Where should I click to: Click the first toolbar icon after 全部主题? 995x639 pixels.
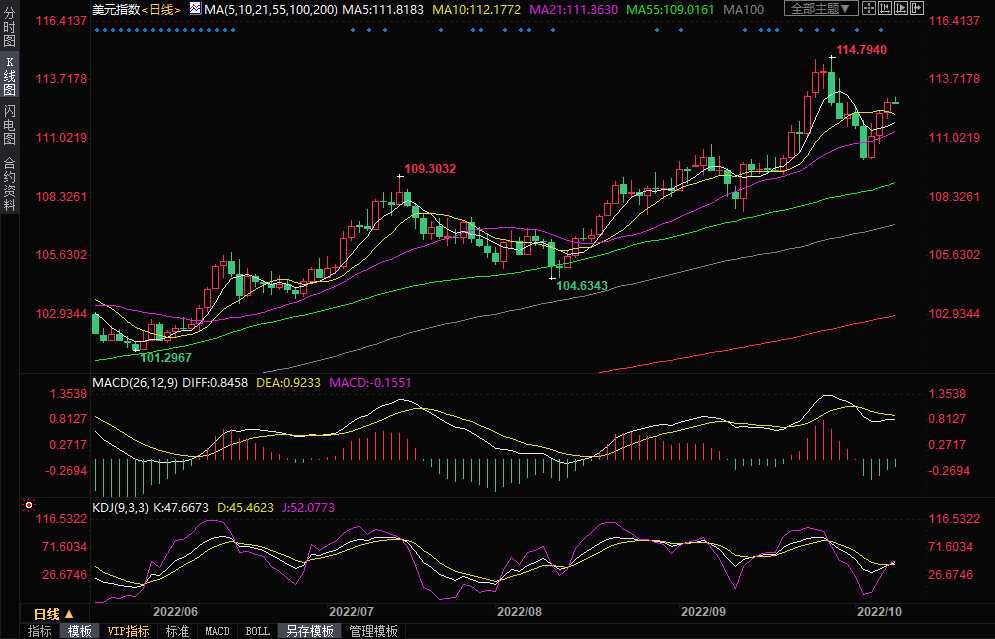click(871, 9)
